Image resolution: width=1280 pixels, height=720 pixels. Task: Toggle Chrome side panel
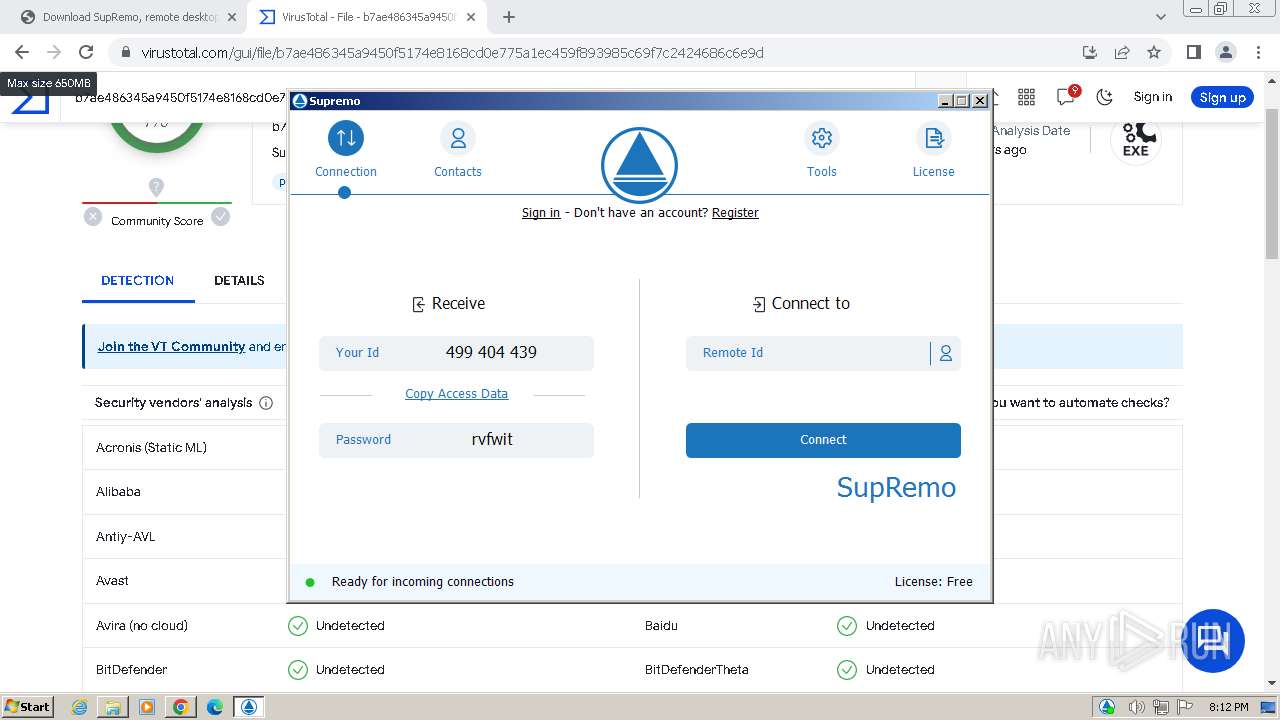1193,52
